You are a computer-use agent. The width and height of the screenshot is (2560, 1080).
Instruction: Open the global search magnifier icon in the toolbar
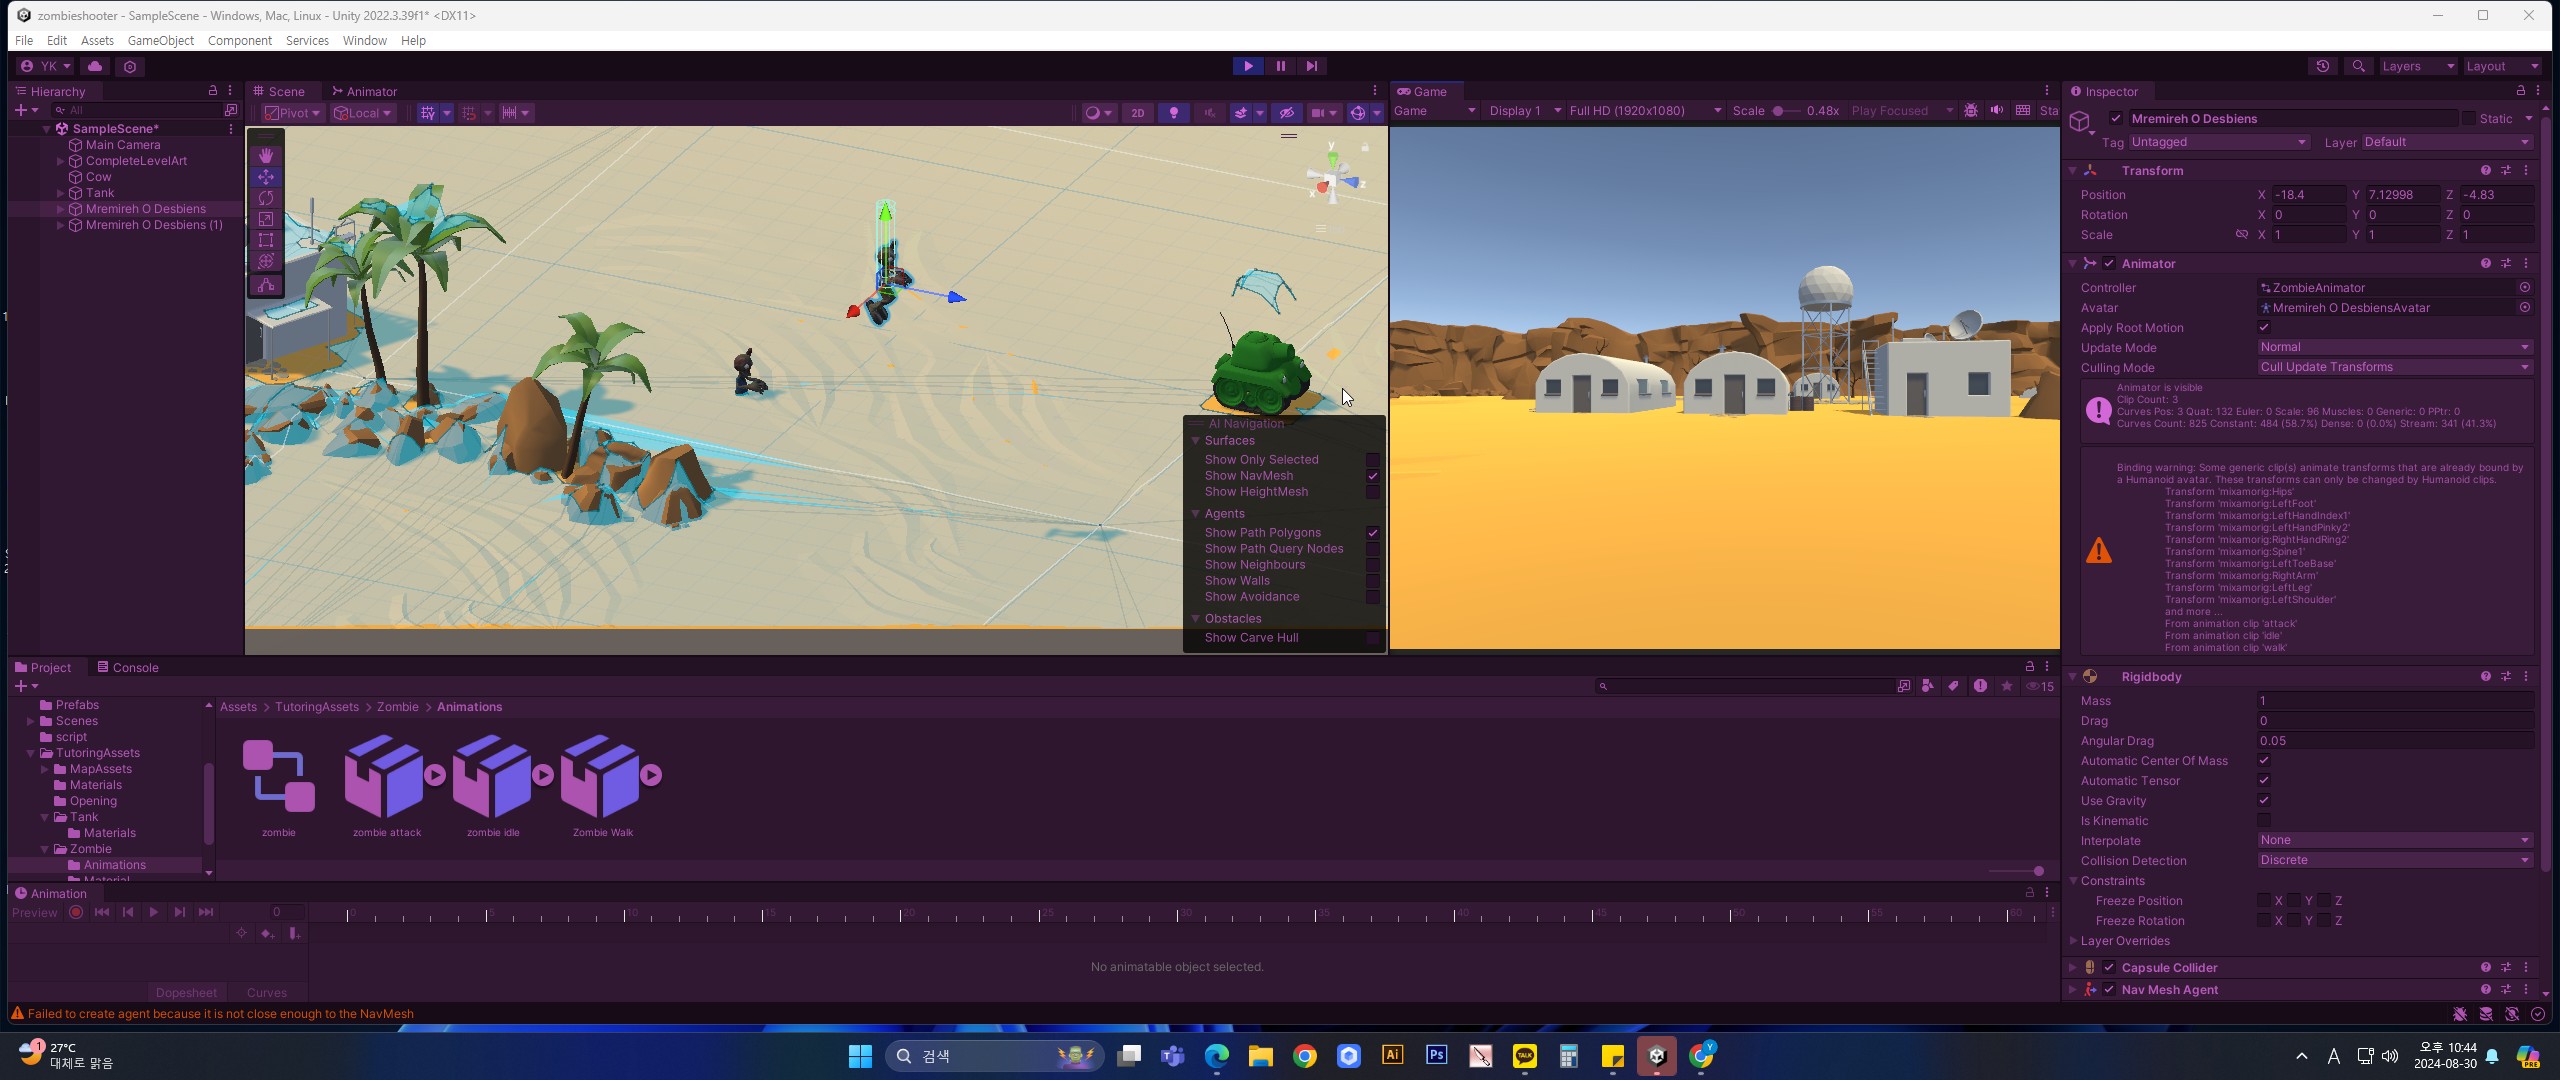pos(2358,66)
